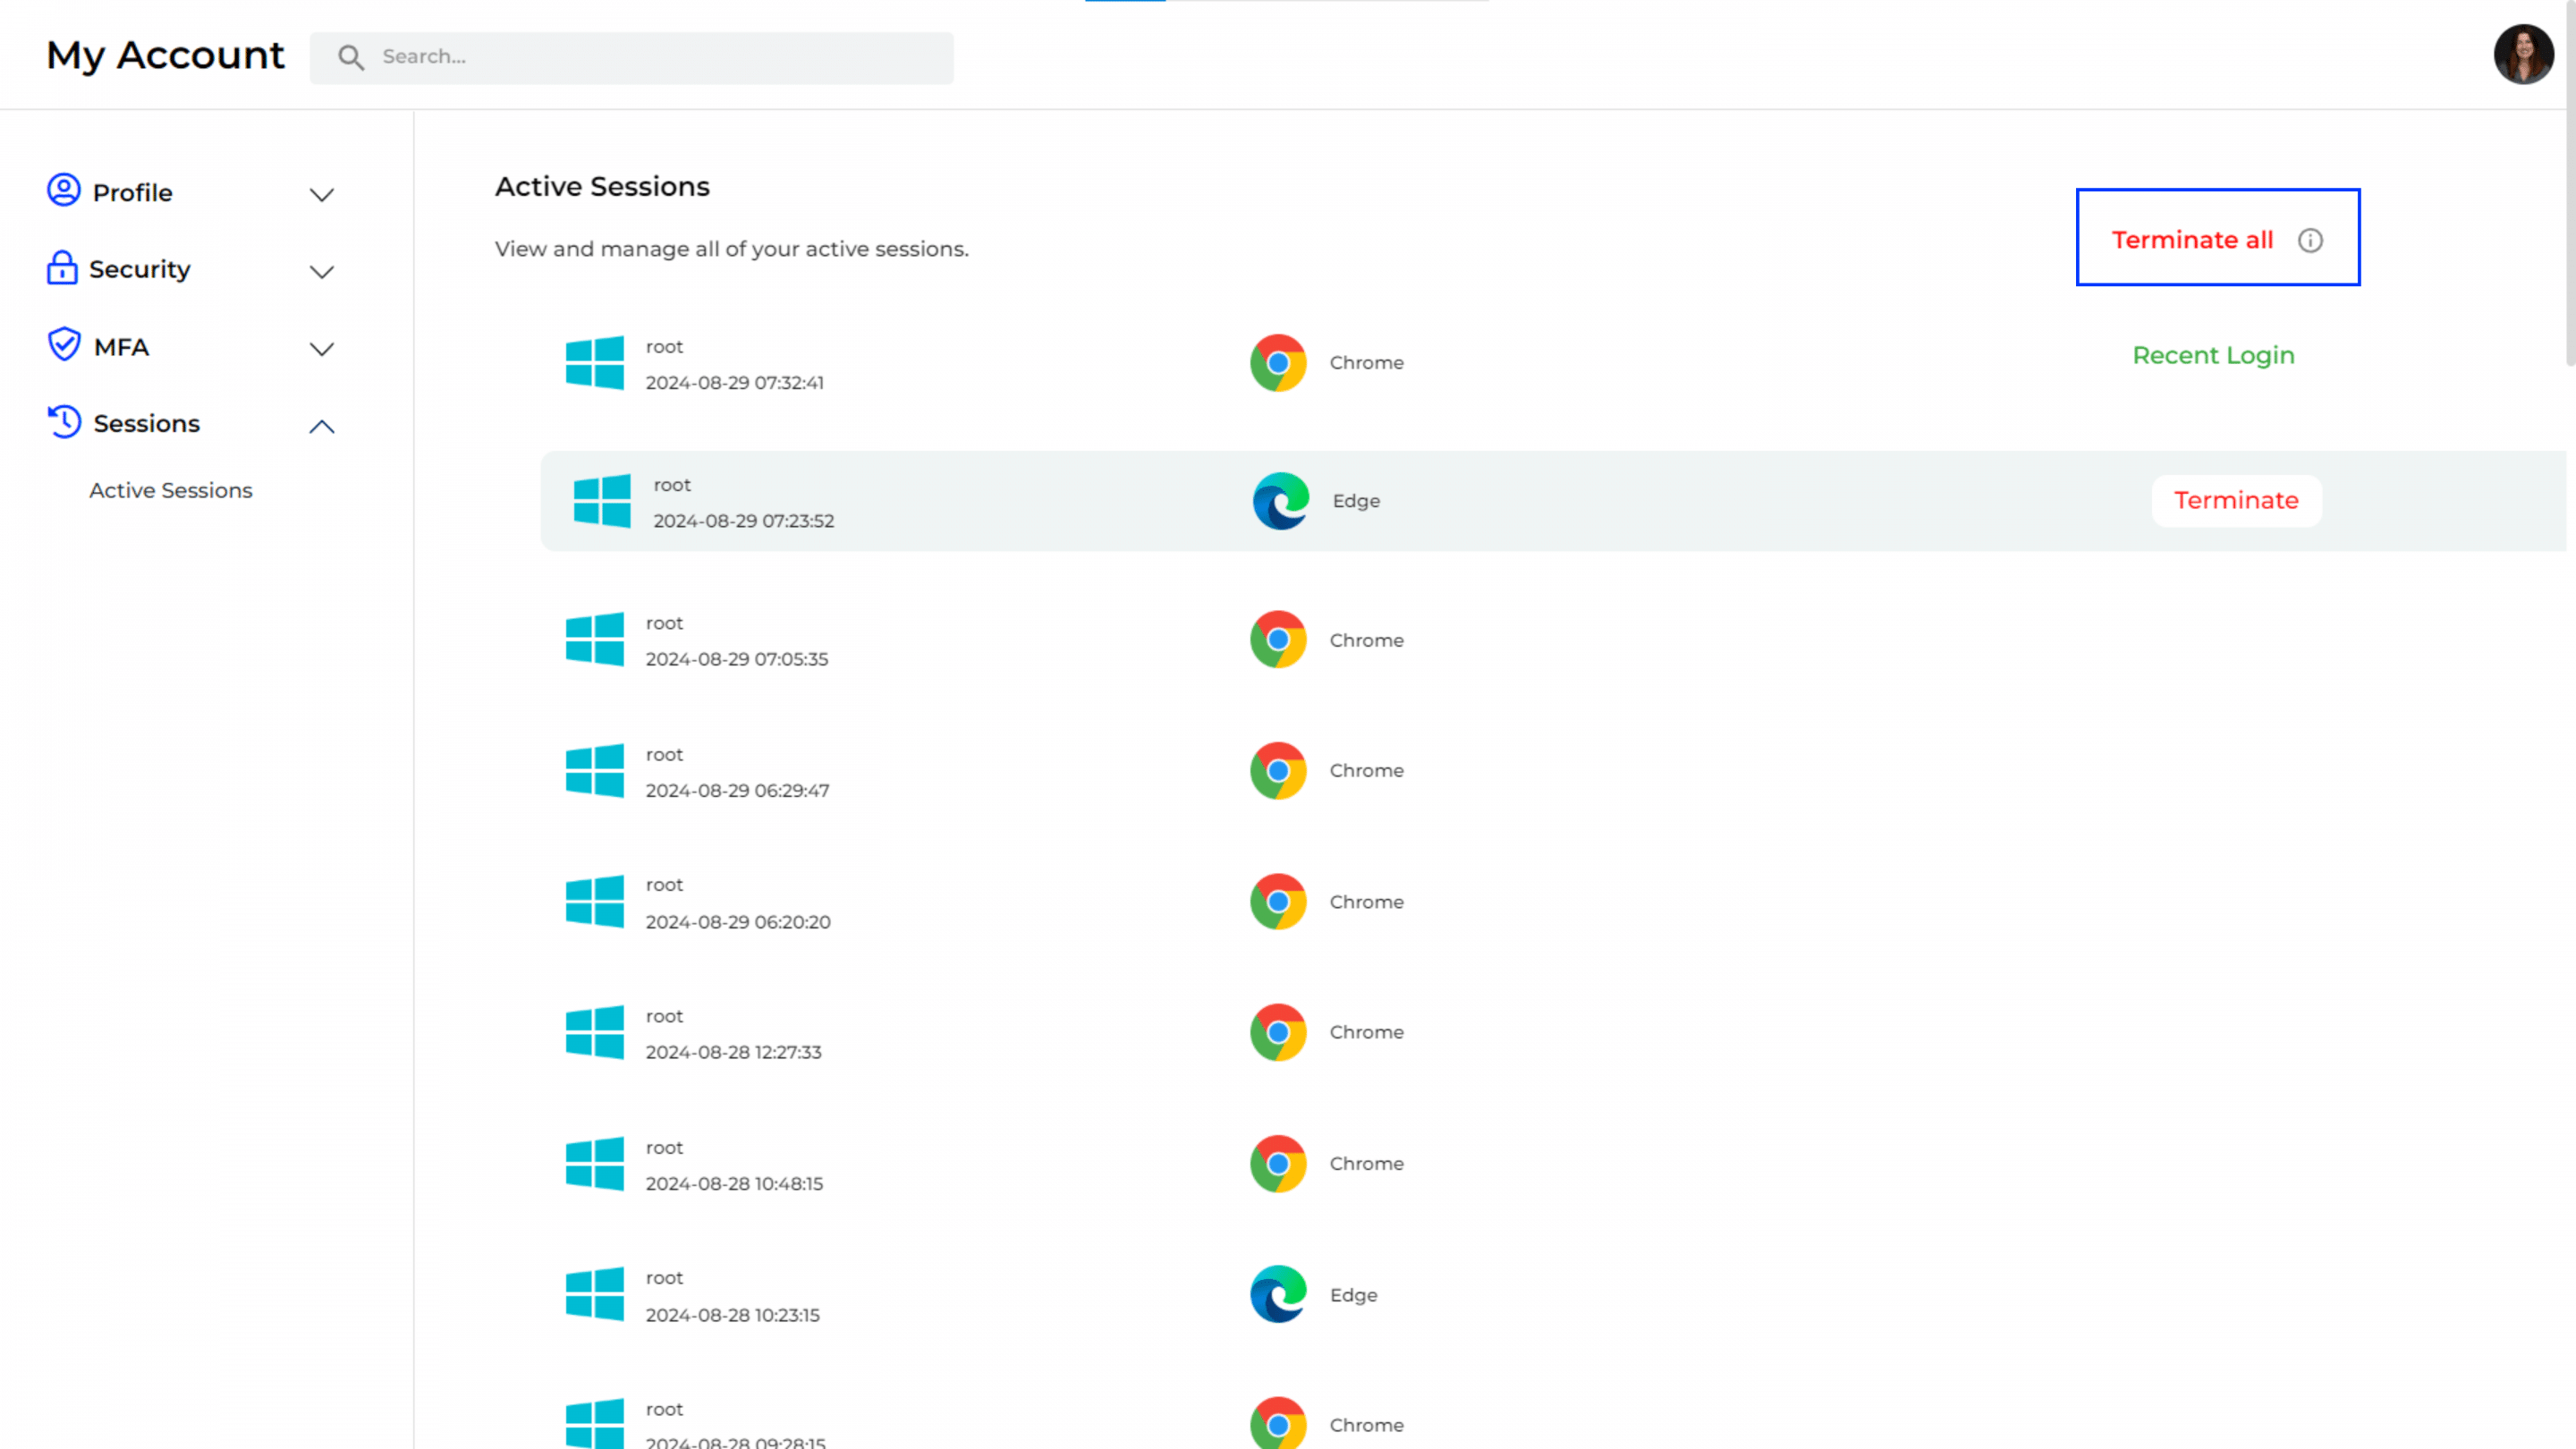Click timestamp 2024-08-29 07:23:52
Image resolution: width=2576 pixels, height=1449 pixels.
(743, 521)
